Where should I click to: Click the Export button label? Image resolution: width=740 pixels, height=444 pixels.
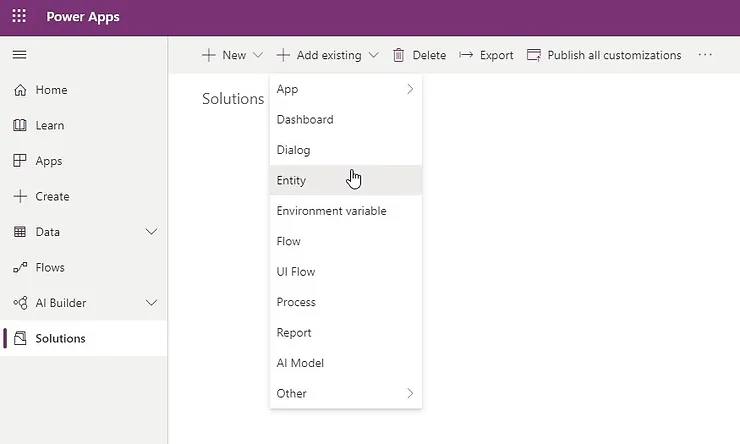496,55
